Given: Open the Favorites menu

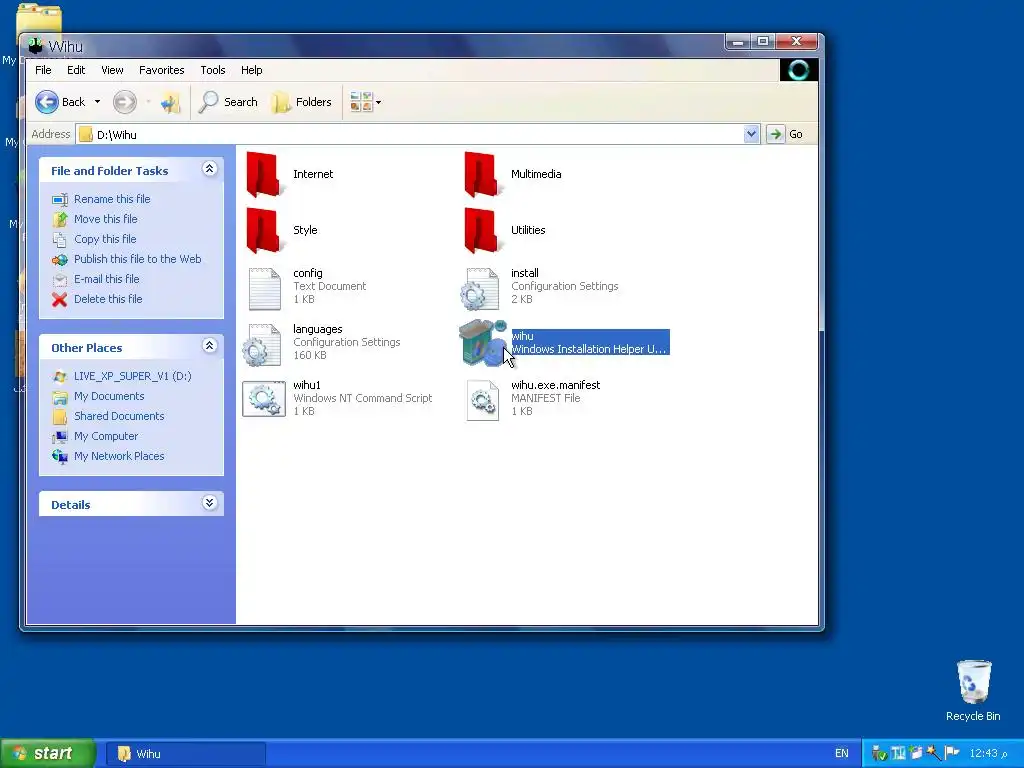Looking at the screenshot, I should (x=161, y=70).
